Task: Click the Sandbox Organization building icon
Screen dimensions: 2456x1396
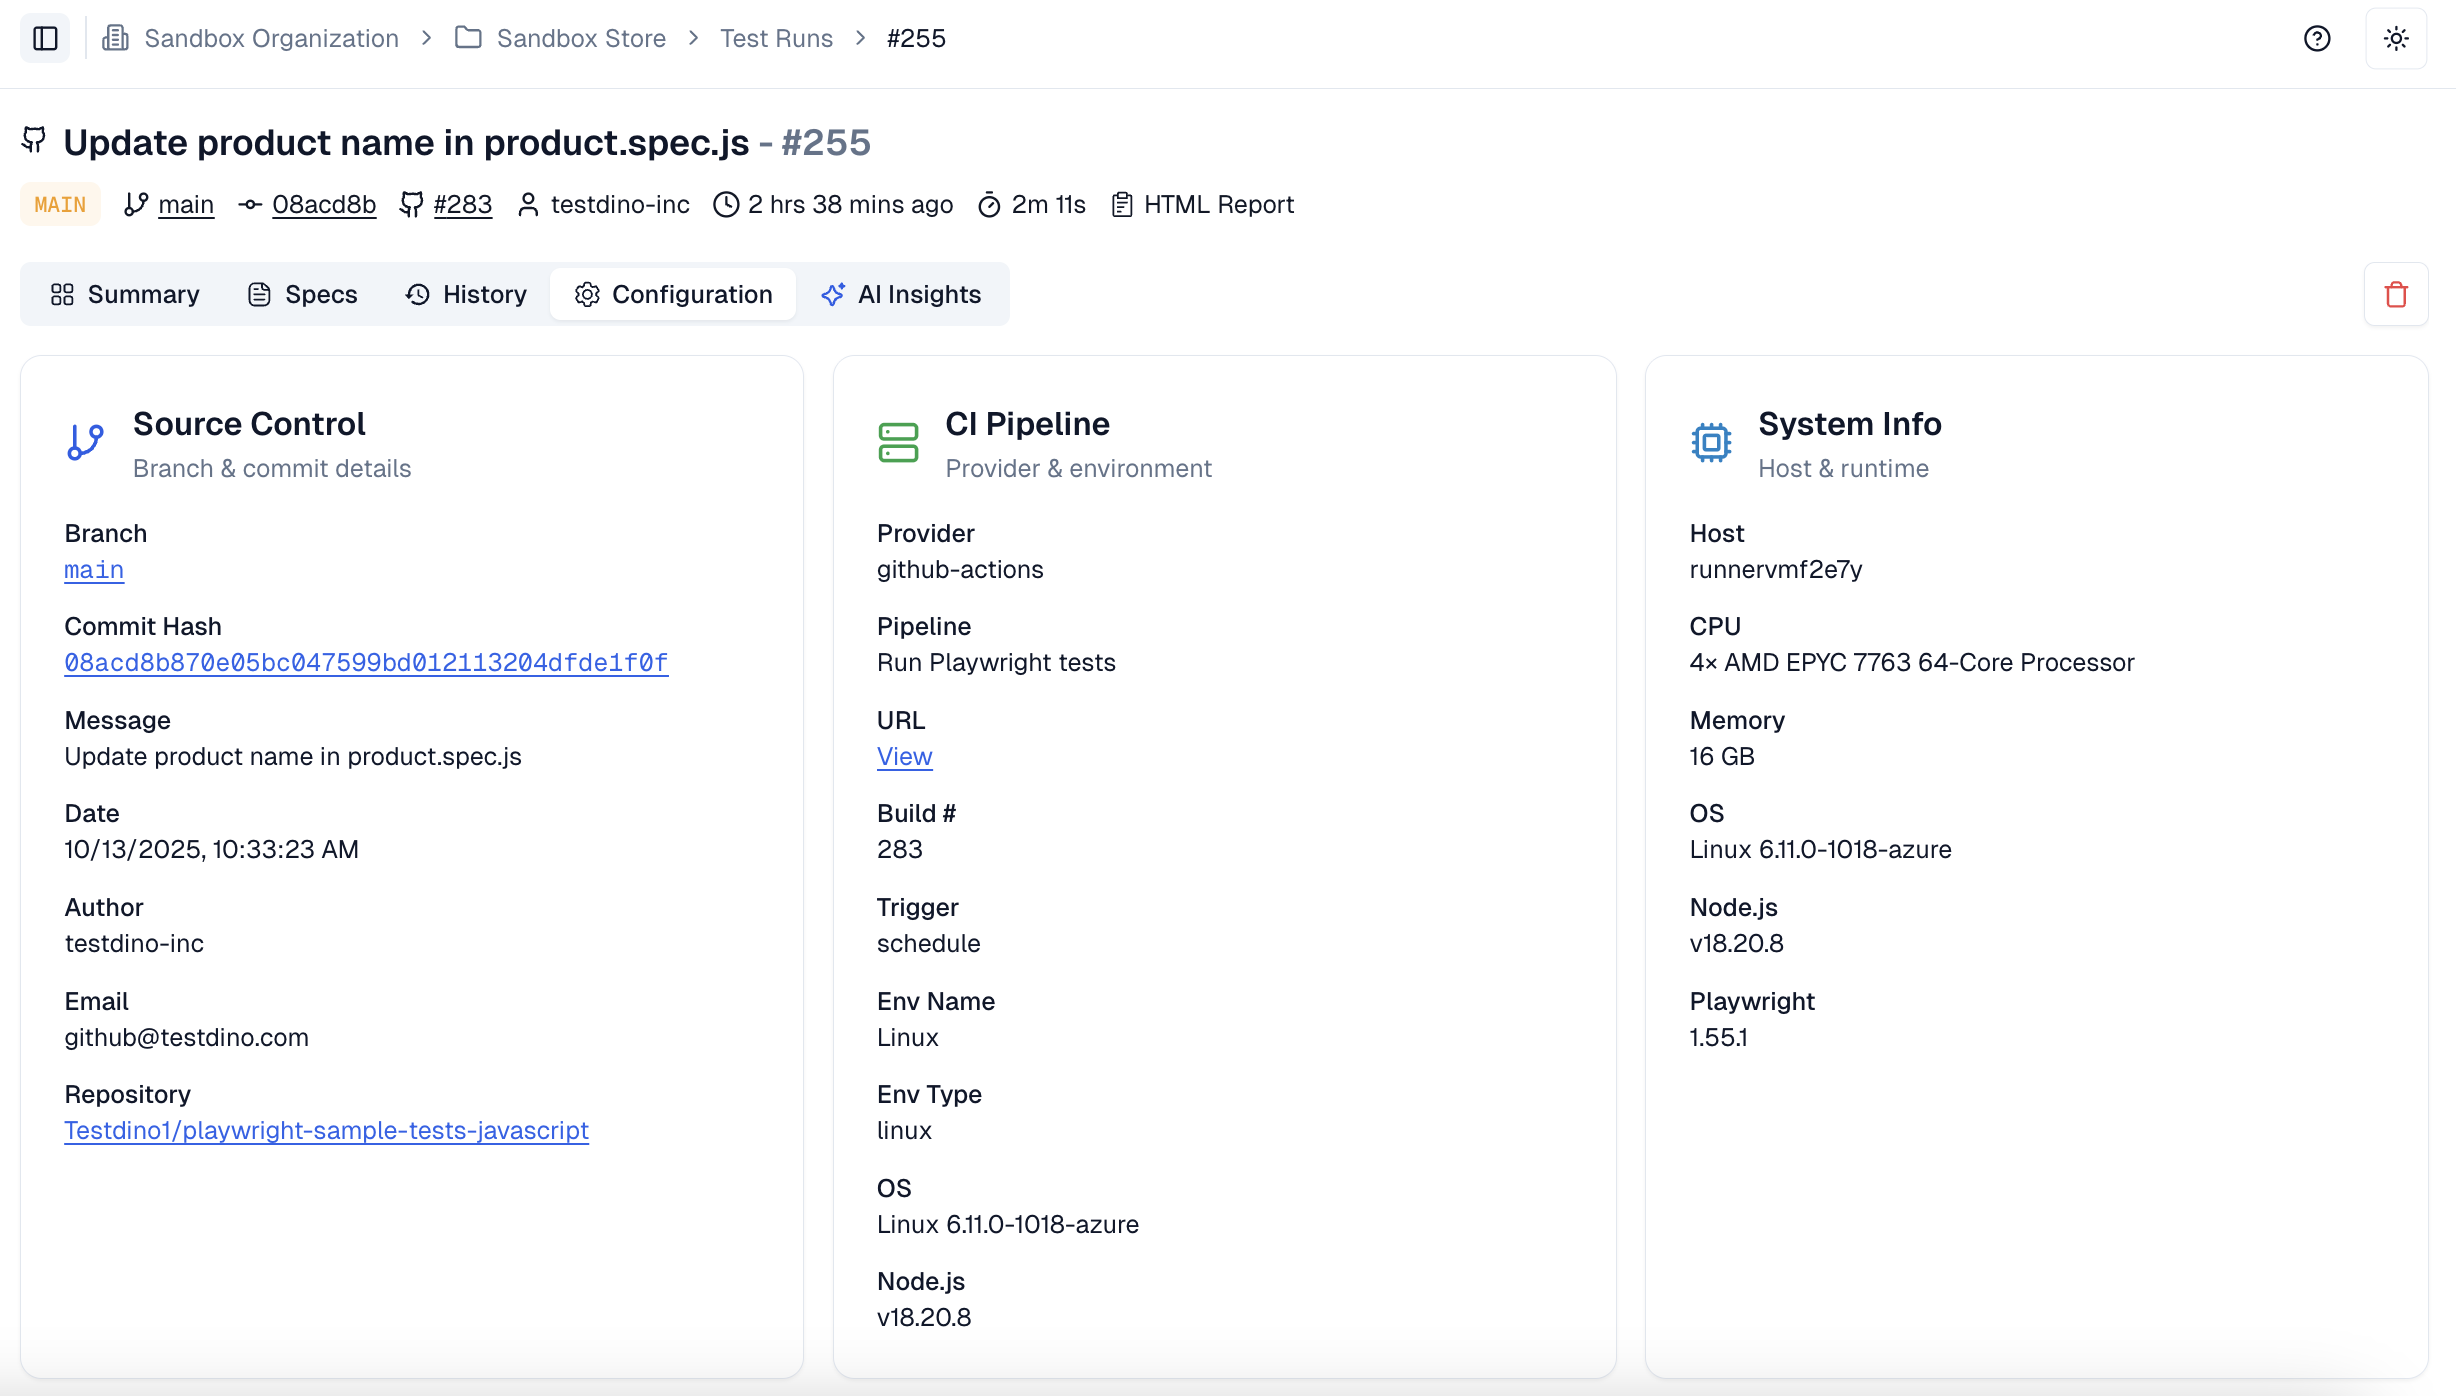Action: 115,38
